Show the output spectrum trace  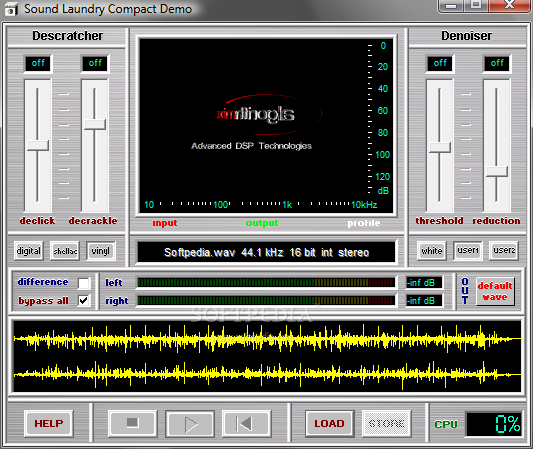[262, 223]
